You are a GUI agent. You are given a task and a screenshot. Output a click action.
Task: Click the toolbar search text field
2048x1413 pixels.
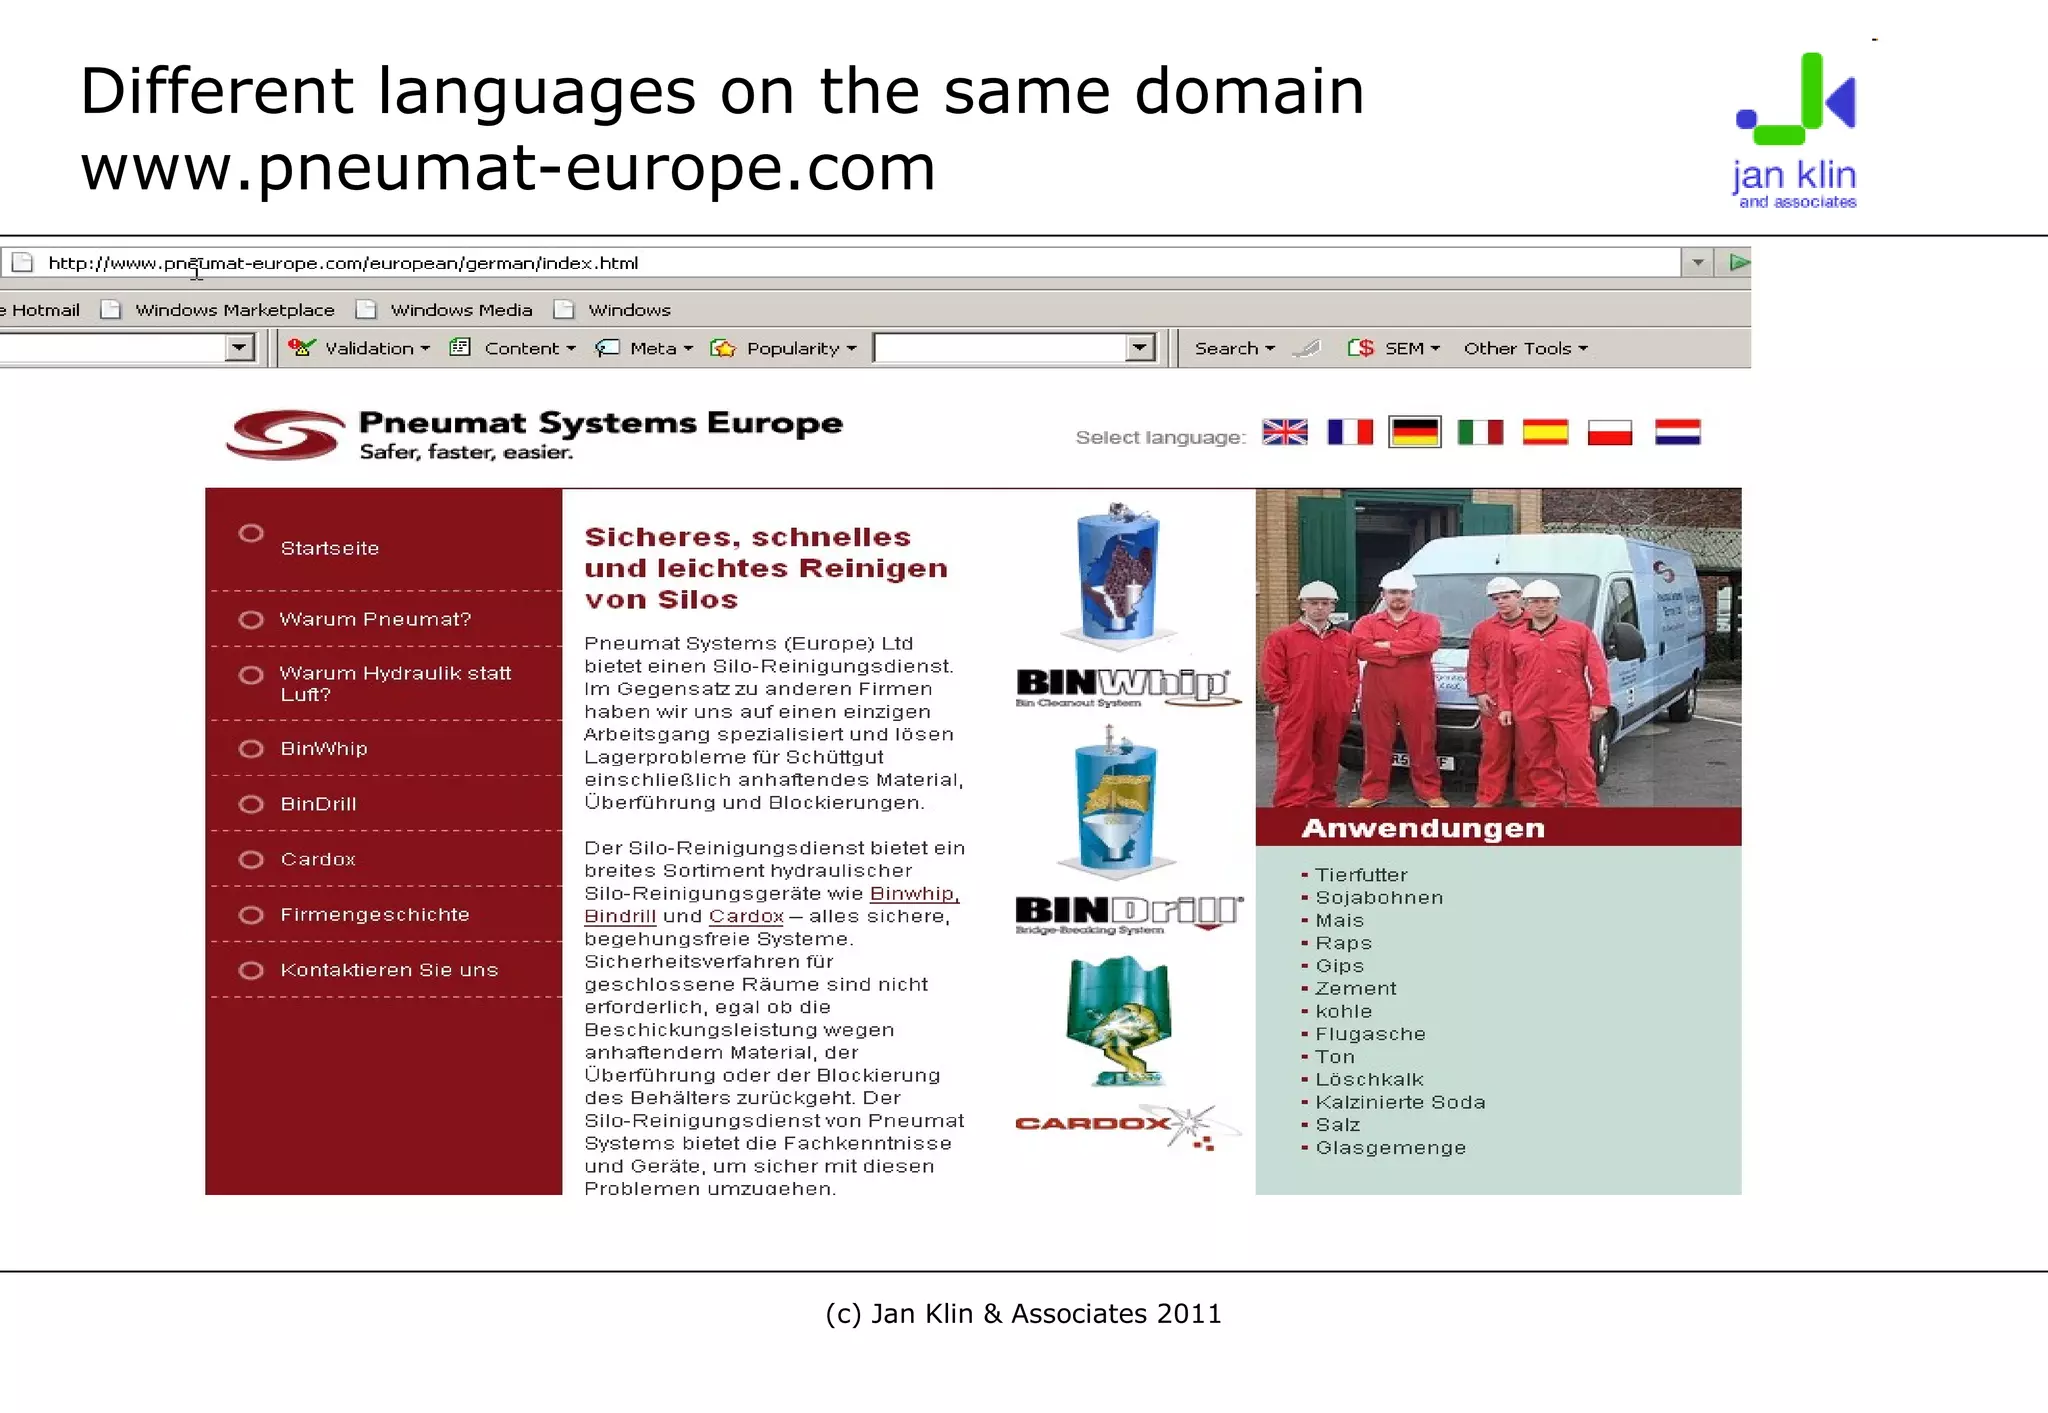pos(1000,347)
